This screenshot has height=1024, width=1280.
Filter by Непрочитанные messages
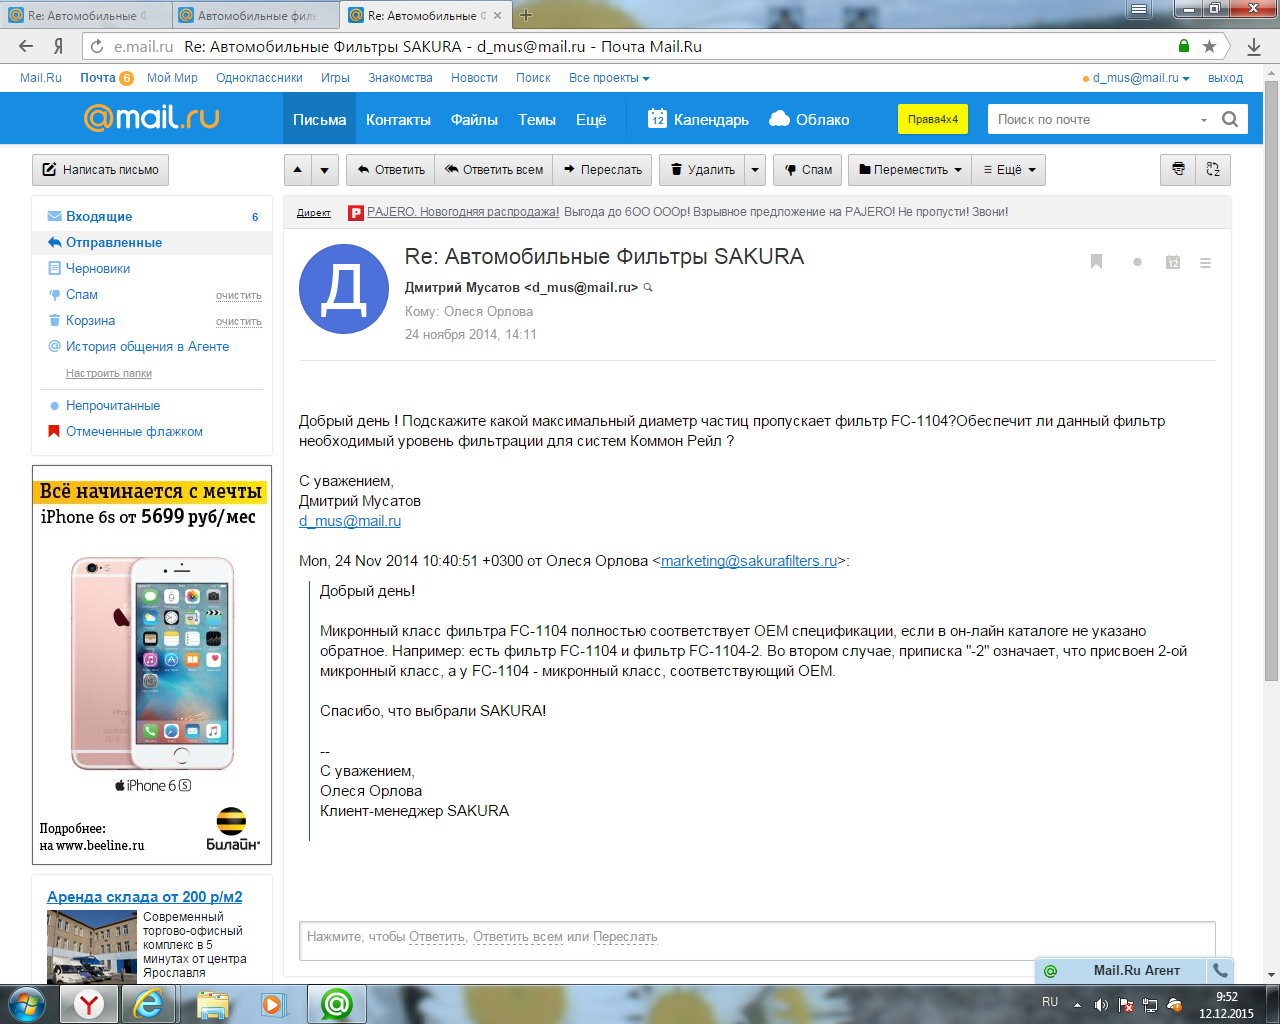(x=113, y=405)
